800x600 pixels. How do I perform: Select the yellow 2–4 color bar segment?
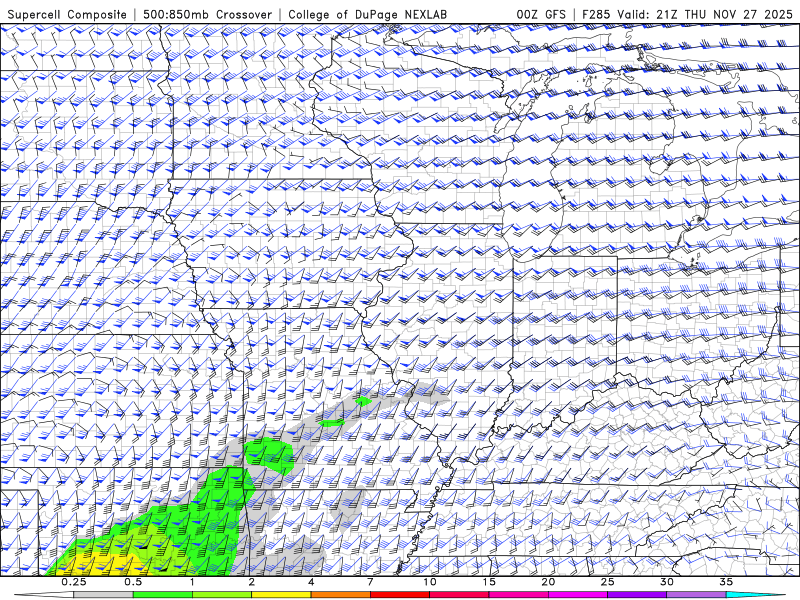(x=281, y=595)
